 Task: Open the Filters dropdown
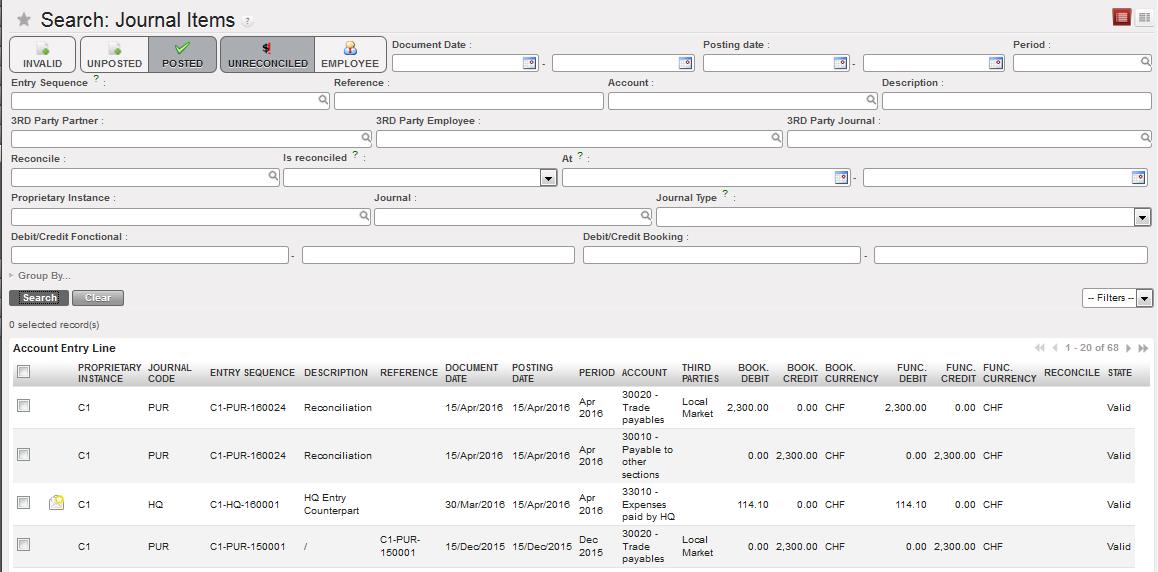(1117, 298)
